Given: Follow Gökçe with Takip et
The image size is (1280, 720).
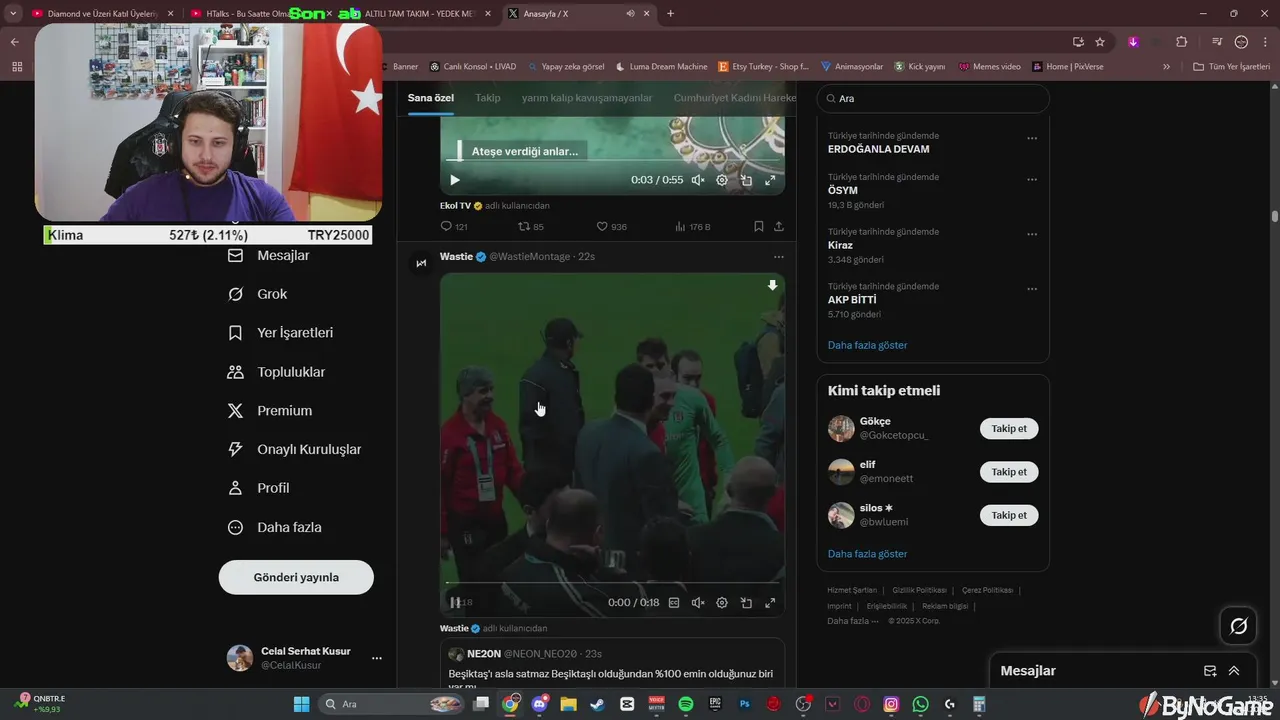Looking at the screenshot, I should (x=1009, y=429).
